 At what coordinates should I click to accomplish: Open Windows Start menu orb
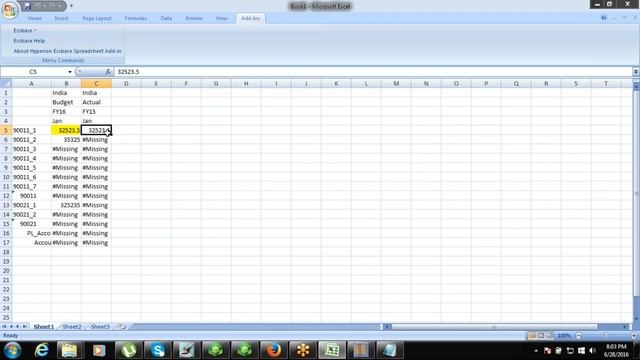pyautogui.click(x=12, y=350)
